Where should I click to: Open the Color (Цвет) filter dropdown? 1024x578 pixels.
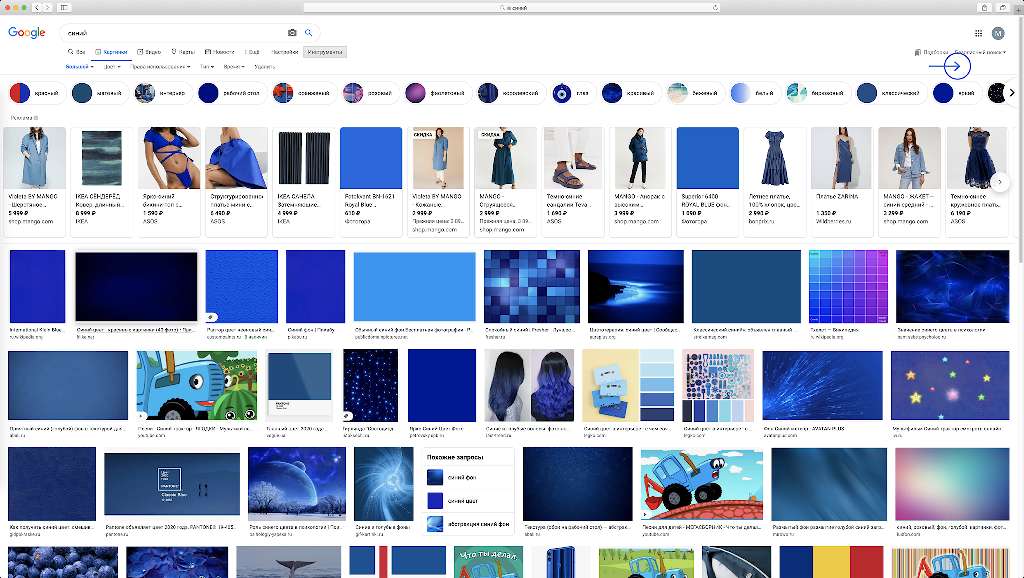pos(112,67)
